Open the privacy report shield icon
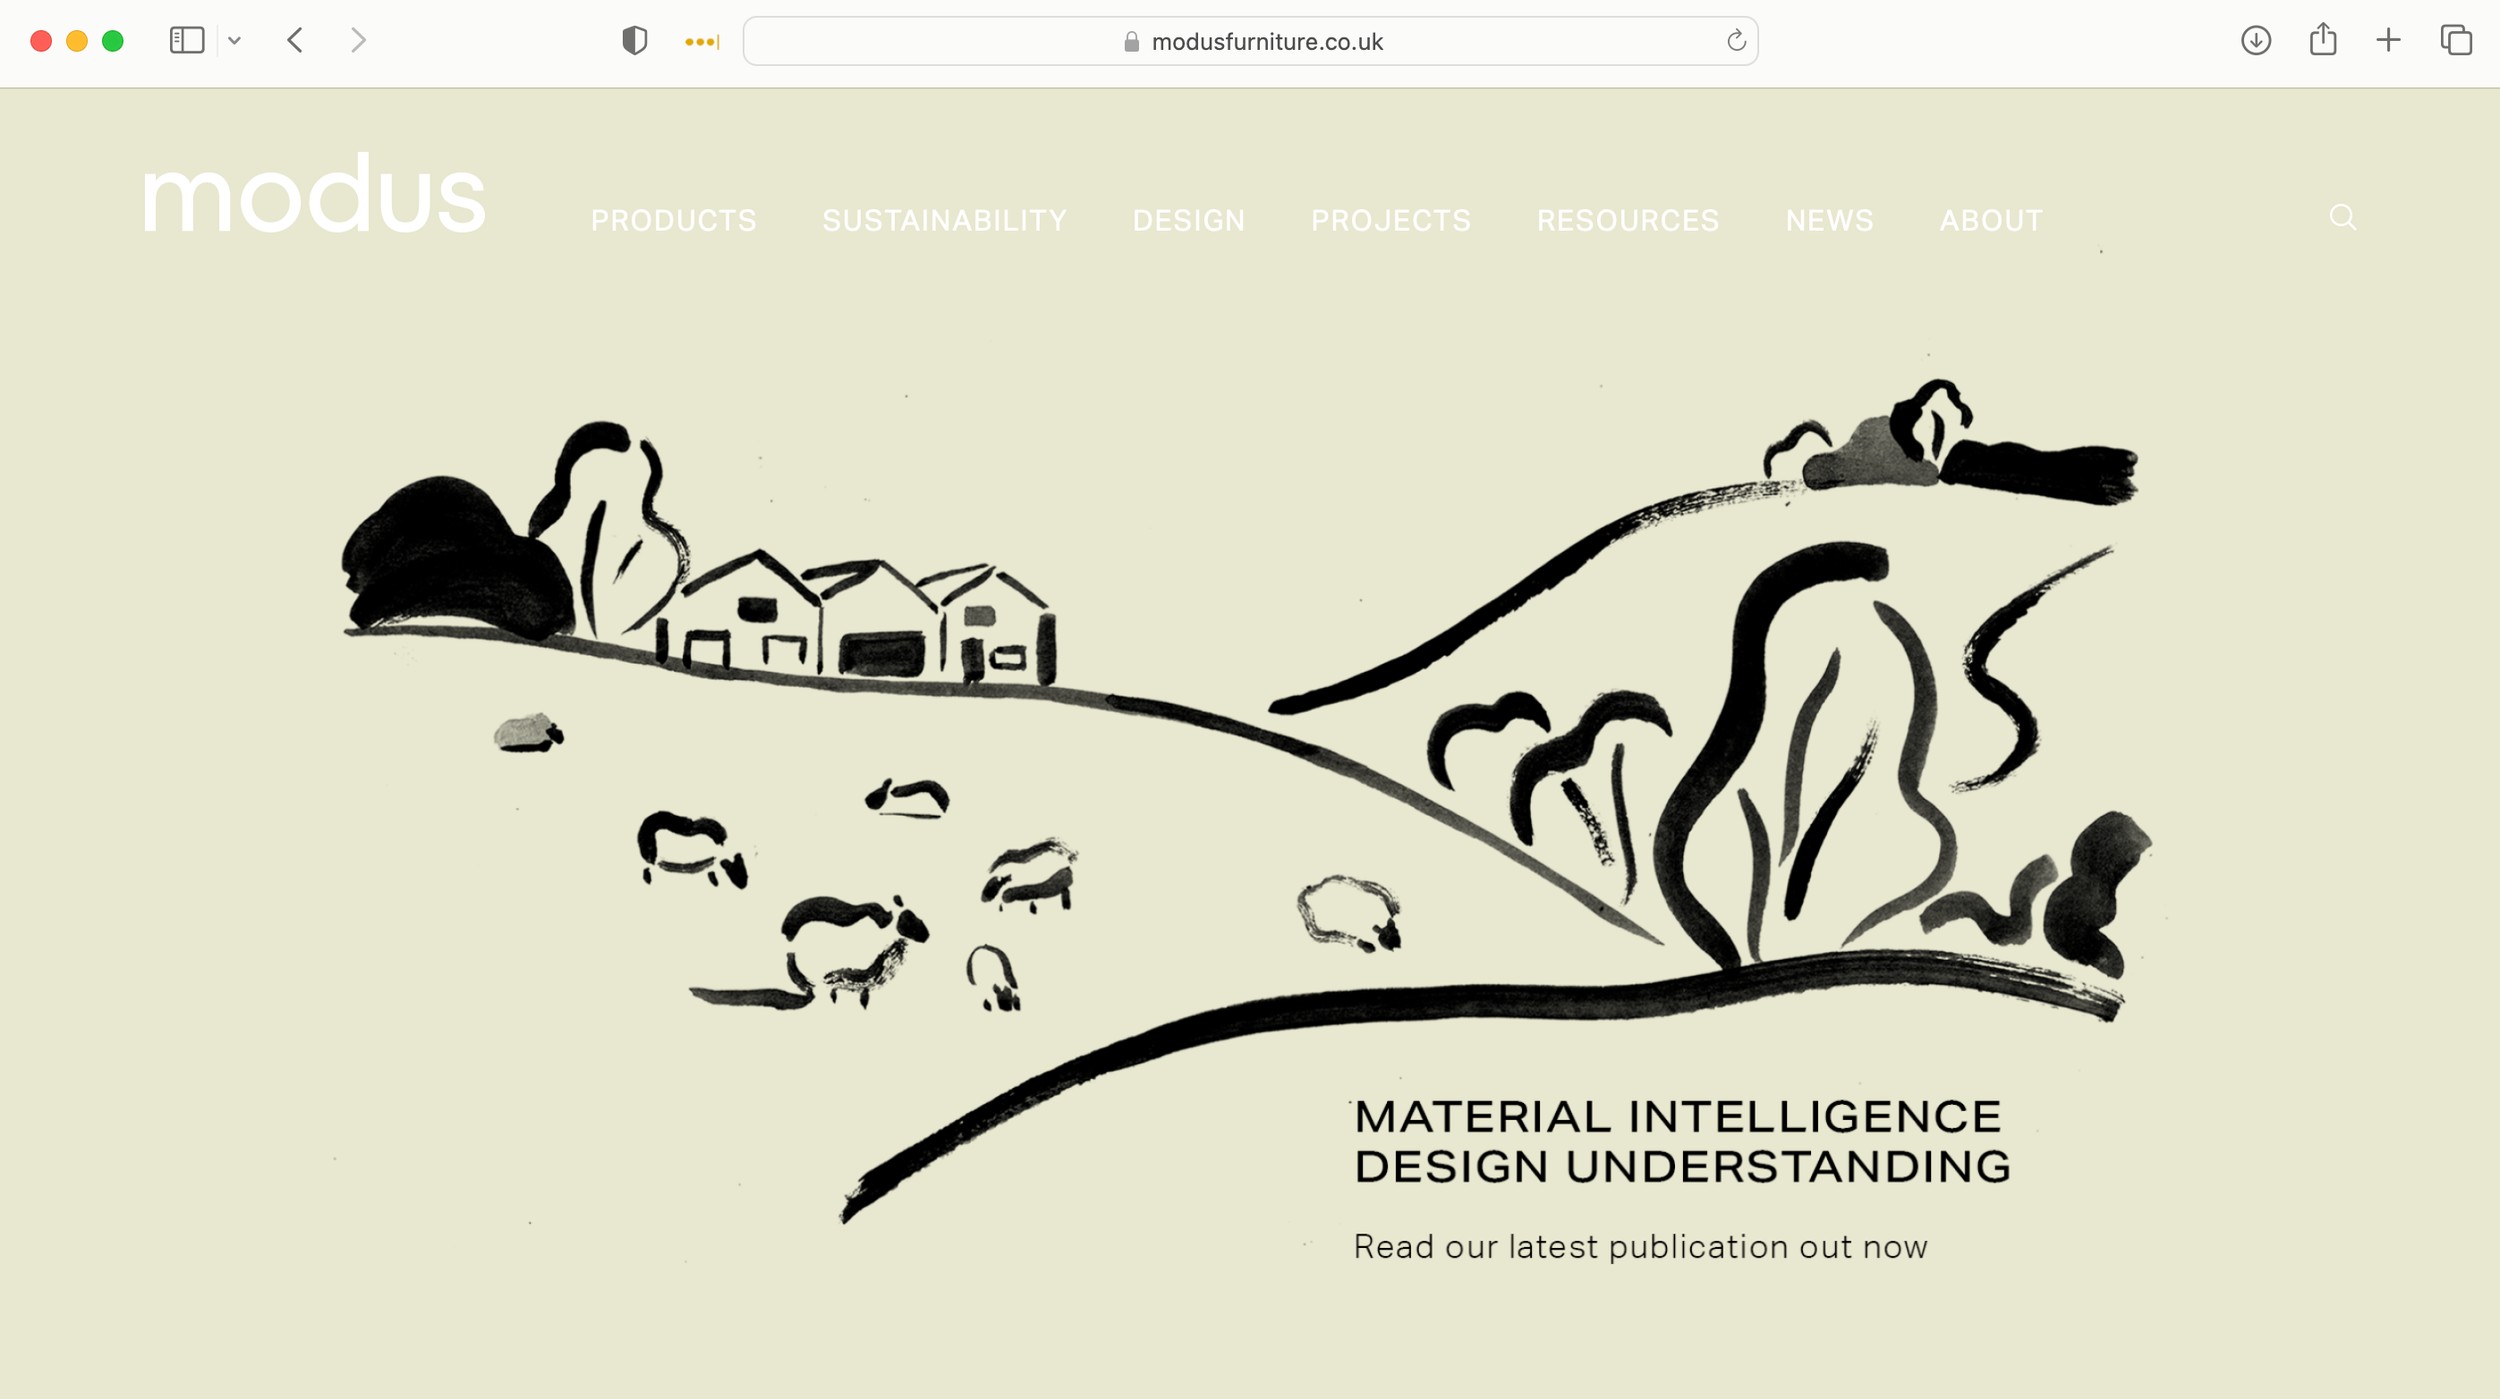 click(634, 40)
